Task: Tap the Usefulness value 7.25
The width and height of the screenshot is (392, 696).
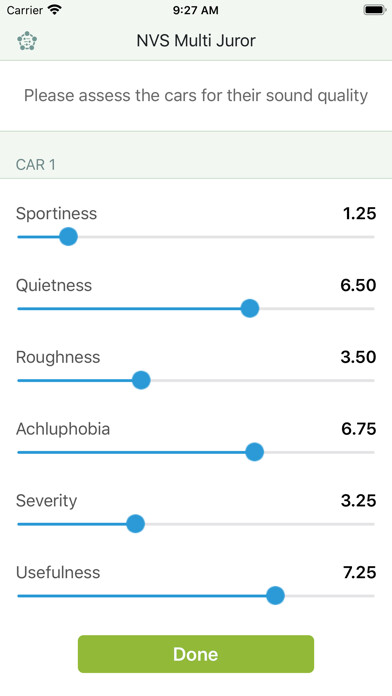Action: click(360, 573)
